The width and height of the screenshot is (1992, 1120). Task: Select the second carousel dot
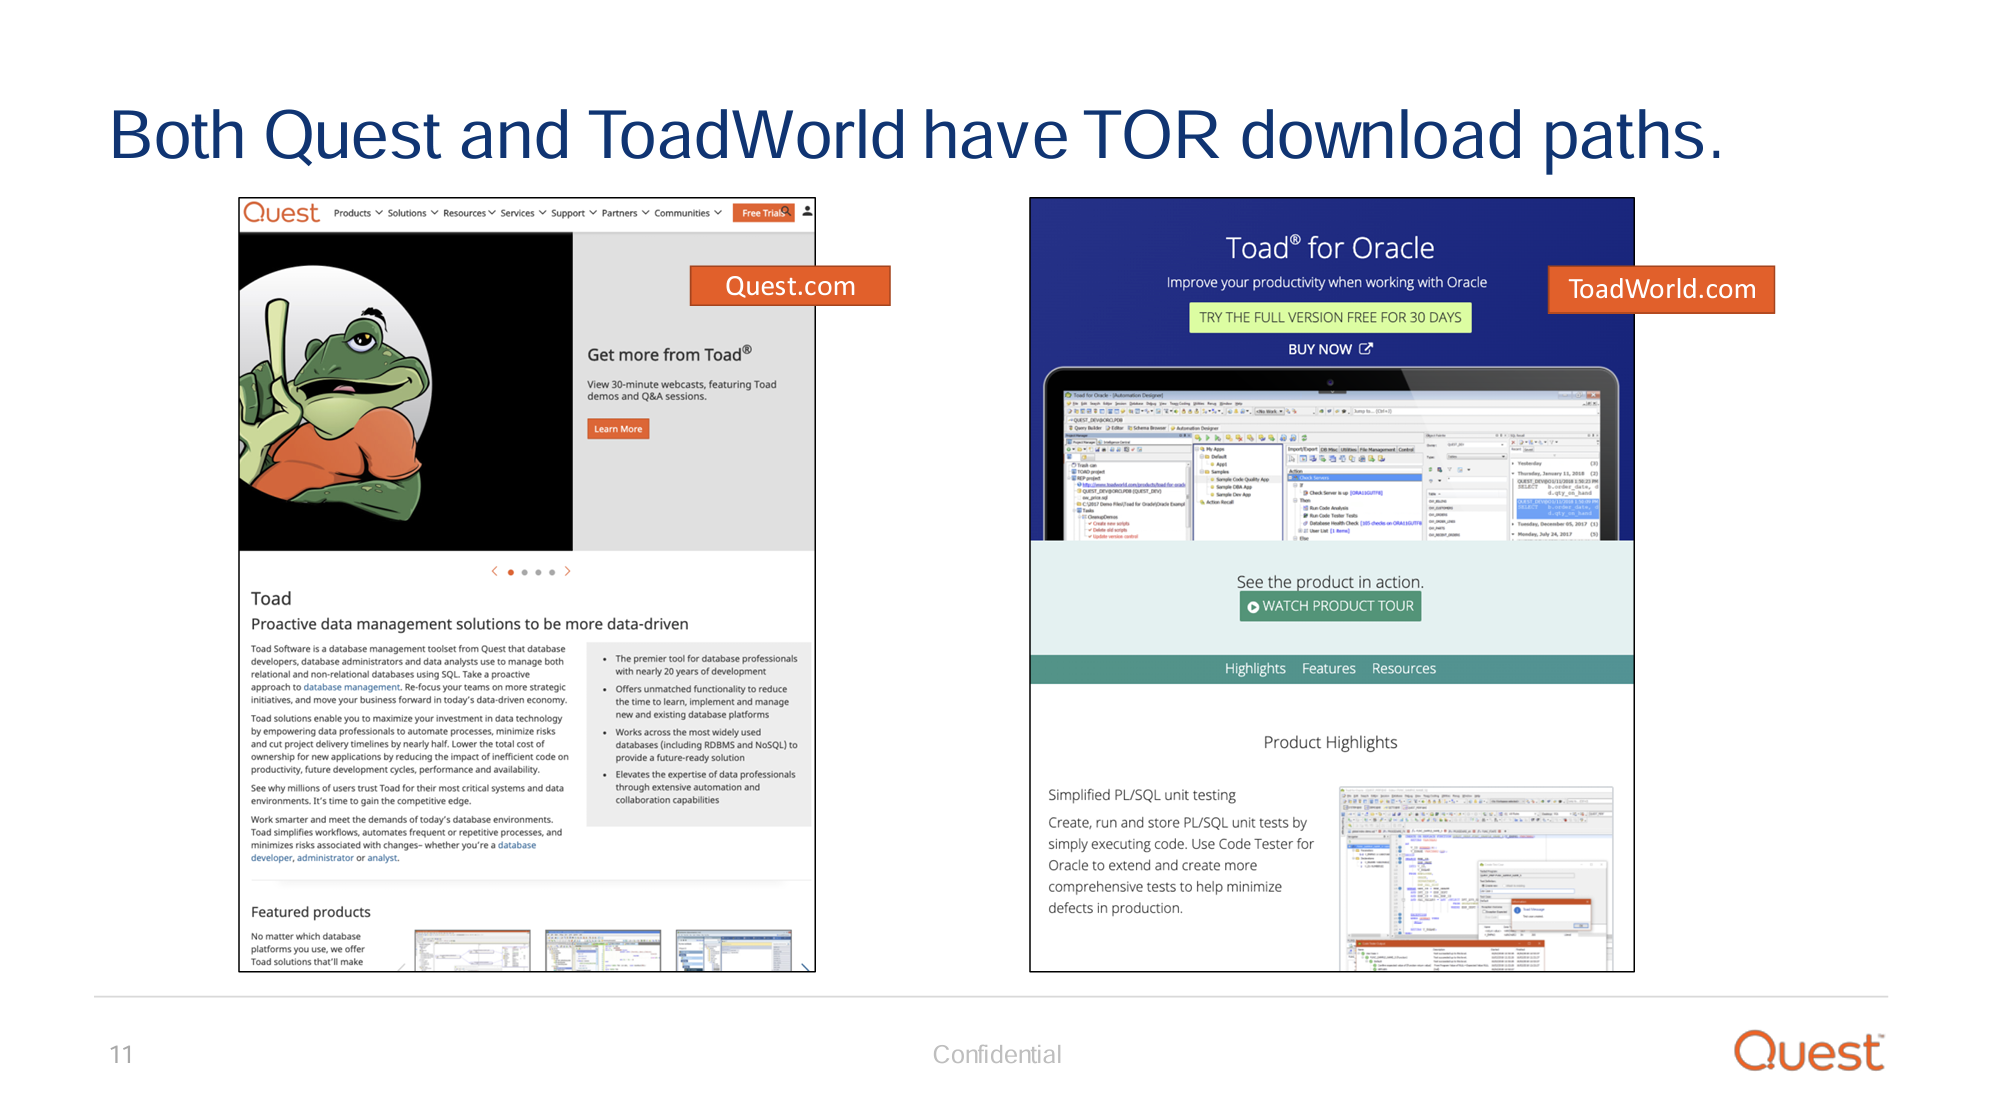pos(524,573)
